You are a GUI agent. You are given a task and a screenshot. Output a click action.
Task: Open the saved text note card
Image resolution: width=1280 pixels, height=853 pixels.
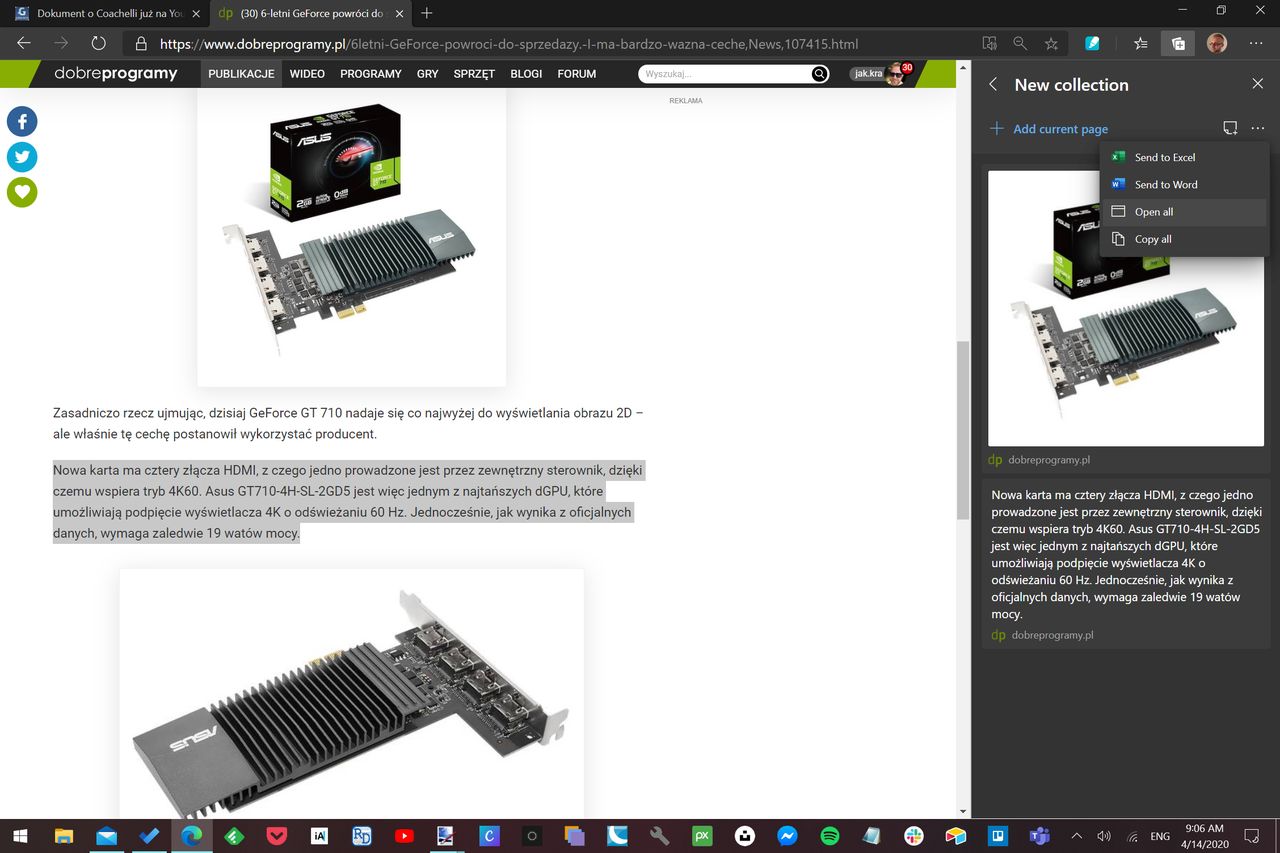(x=1126, y=564)
